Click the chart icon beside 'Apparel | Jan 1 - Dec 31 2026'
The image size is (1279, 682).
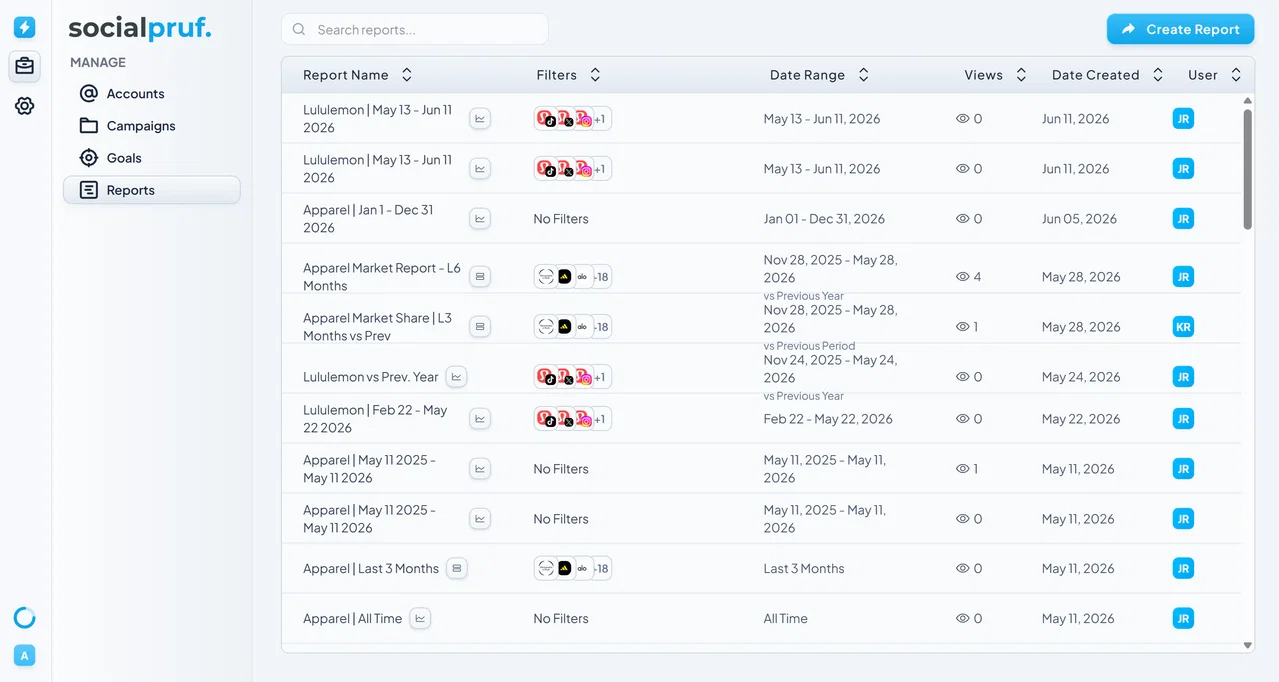pyautogui.click(x=480, y=218)
